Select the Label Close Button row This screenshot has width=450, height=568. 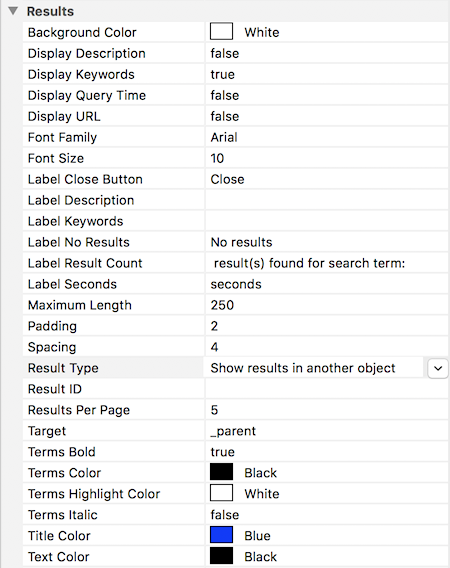click(x=236, y=180)
